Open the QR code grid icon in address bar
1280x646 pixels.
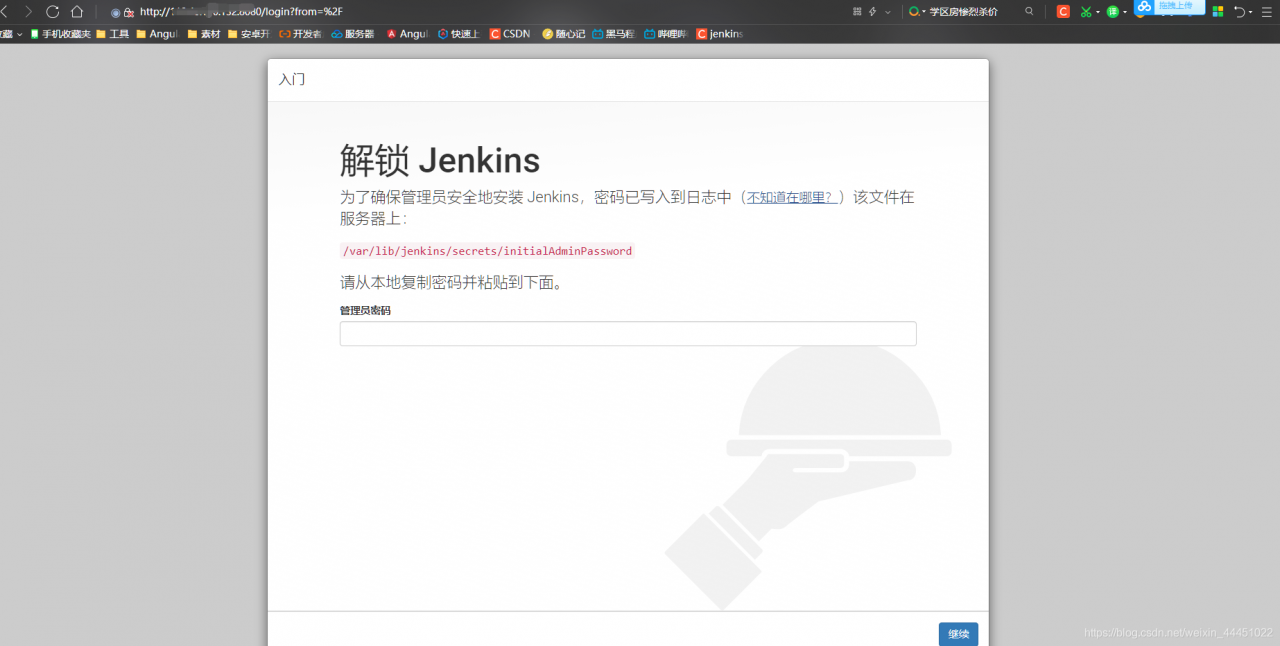(x=857, y=11)
